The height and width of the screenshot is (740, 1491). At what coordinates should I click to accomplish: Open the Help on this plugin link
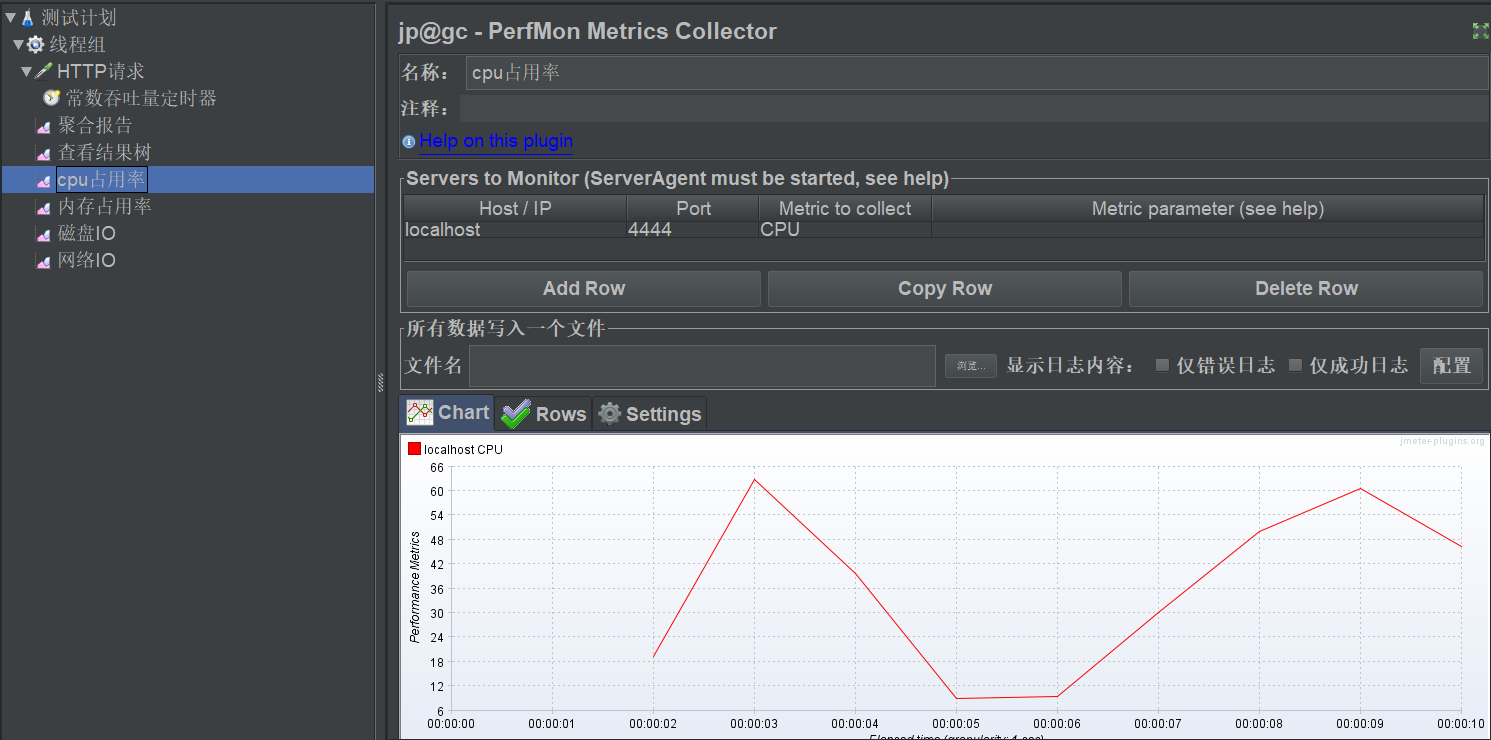point(496,141)
